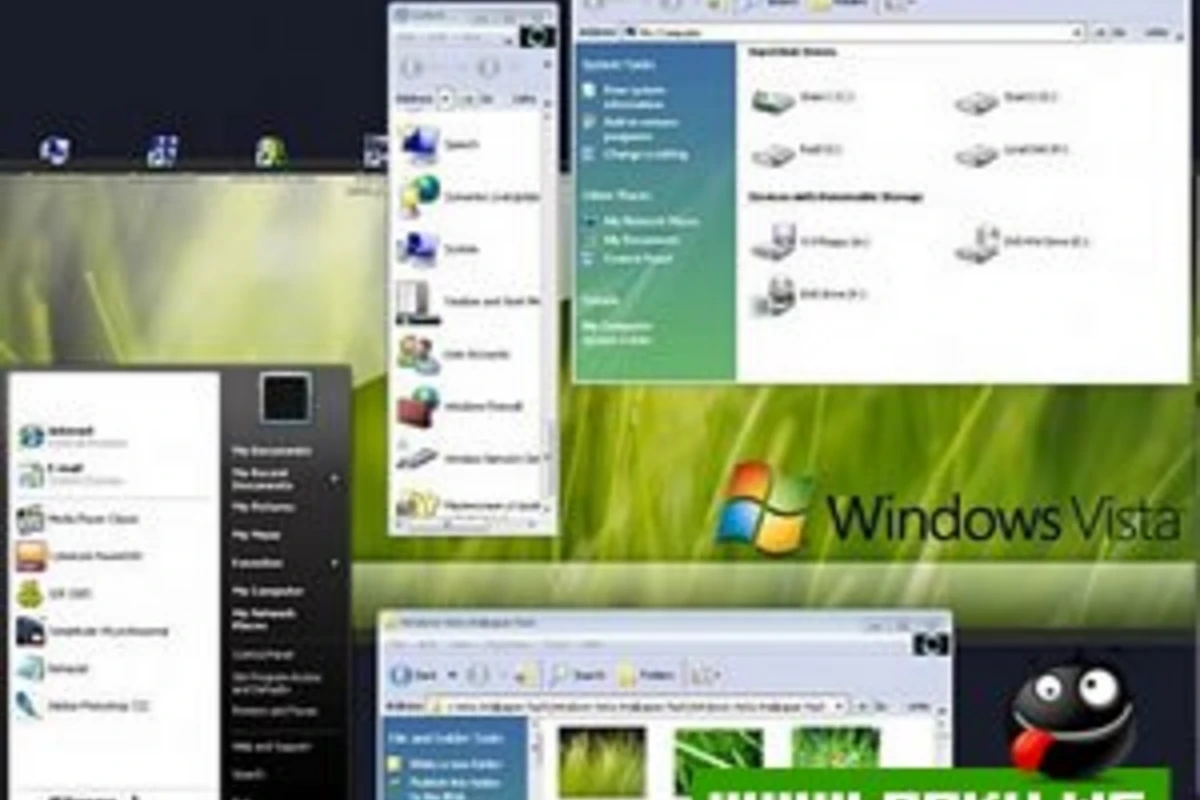
Task: Click Back button in wallpaper folder window
Action: 416,675
